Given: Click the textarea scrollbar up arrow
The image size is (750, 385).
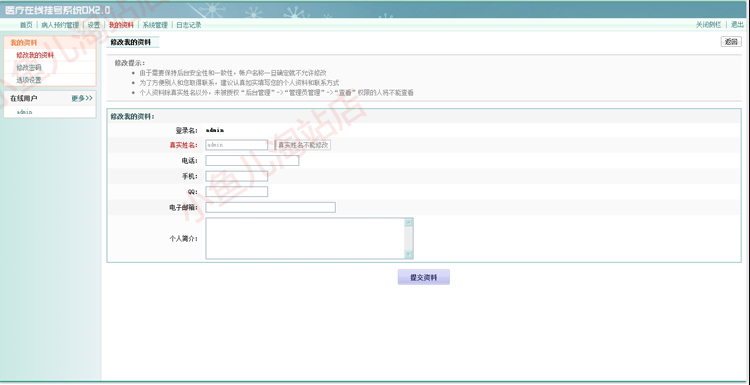Looking at the screenshot, I should point(408,222).
